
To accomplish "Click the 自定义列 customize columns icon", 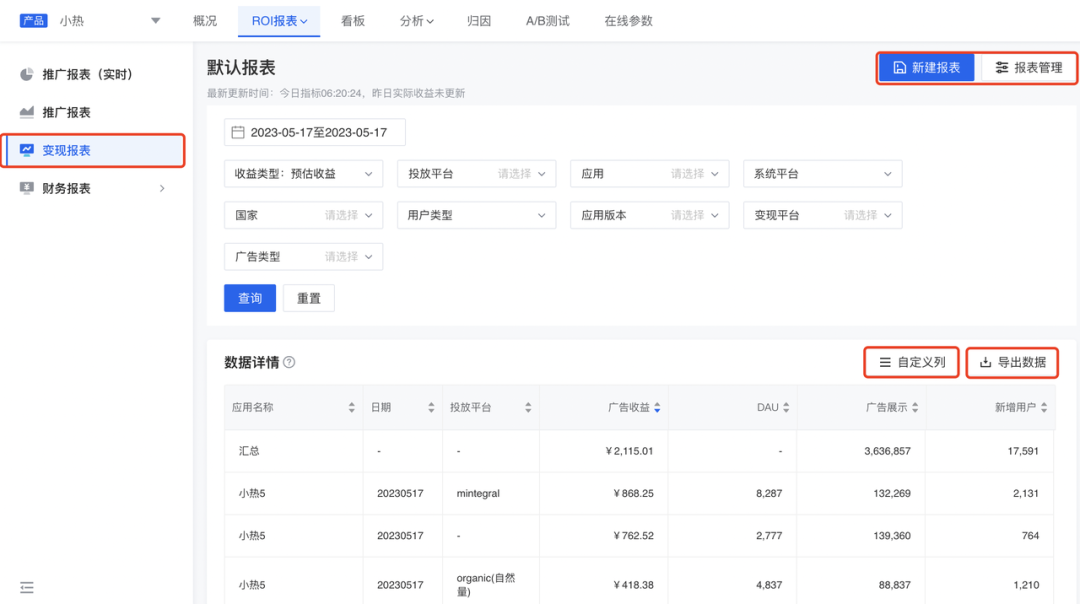I will tap(884, 362).
